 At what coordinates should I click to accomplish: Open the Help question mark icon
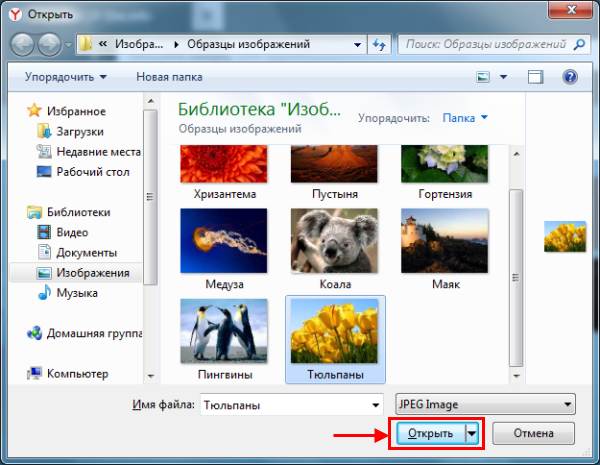point(570,77)
